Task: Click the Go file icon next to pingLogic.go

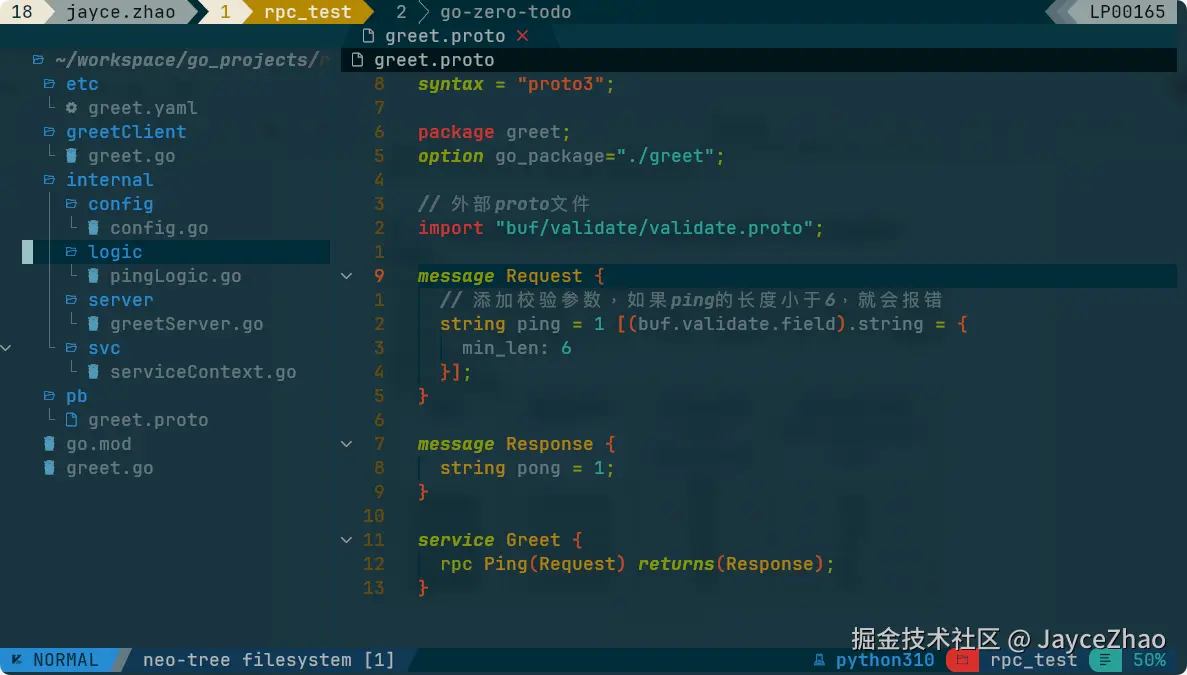Action: pyautogui.click(x=93, y=276)
